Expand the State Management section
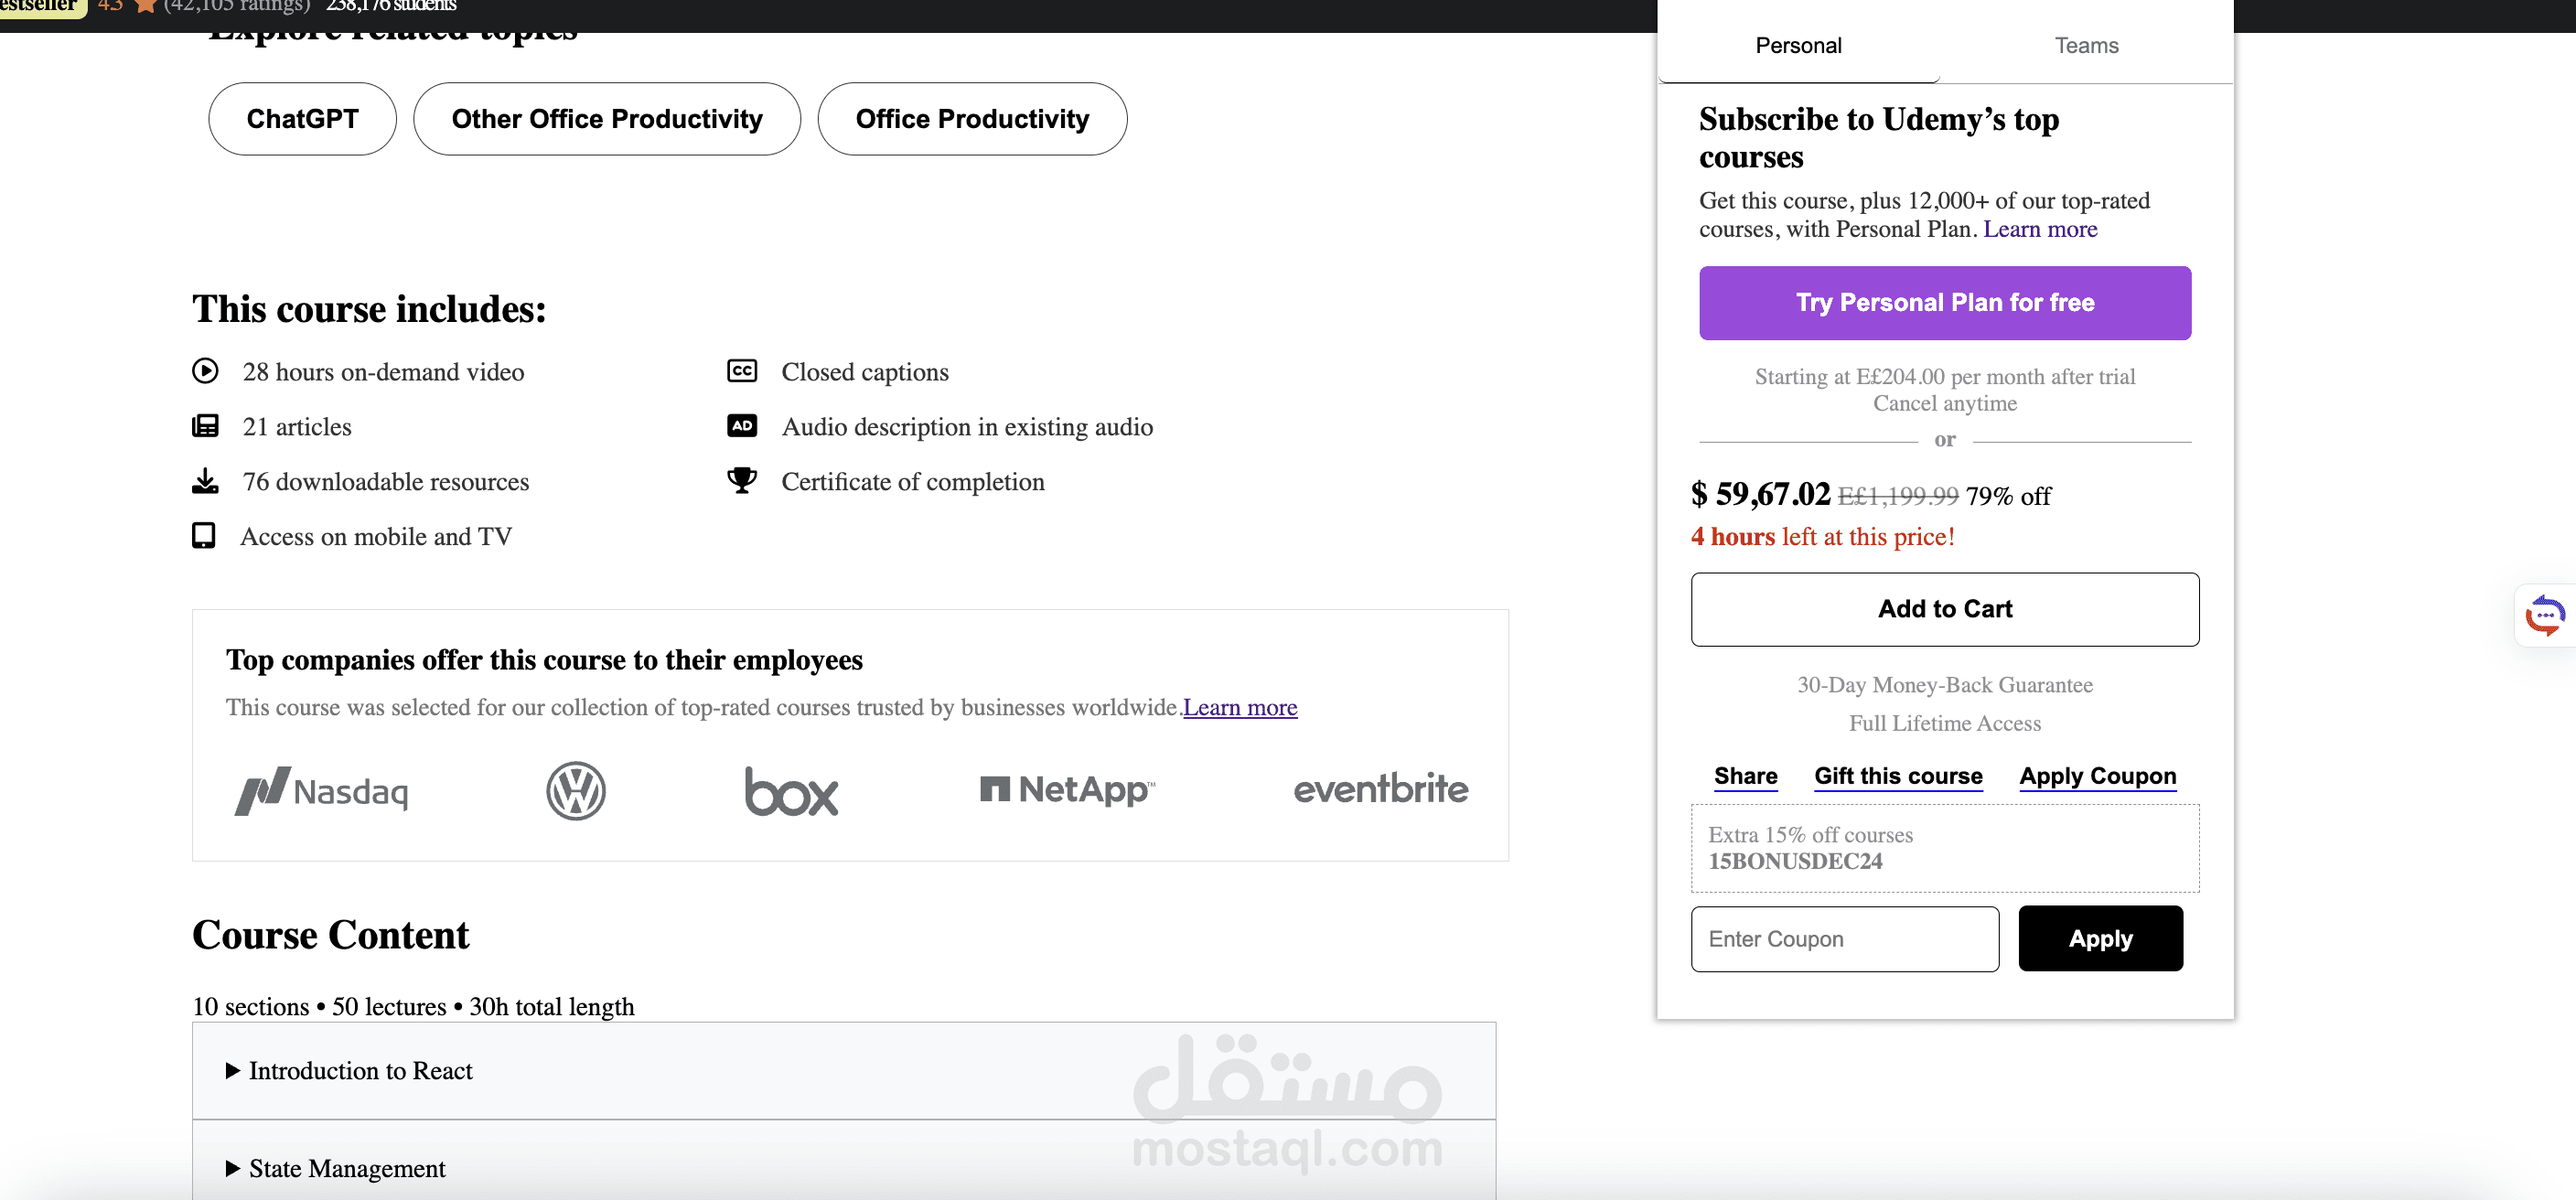2576x1200 pixels. [347, 1169]
